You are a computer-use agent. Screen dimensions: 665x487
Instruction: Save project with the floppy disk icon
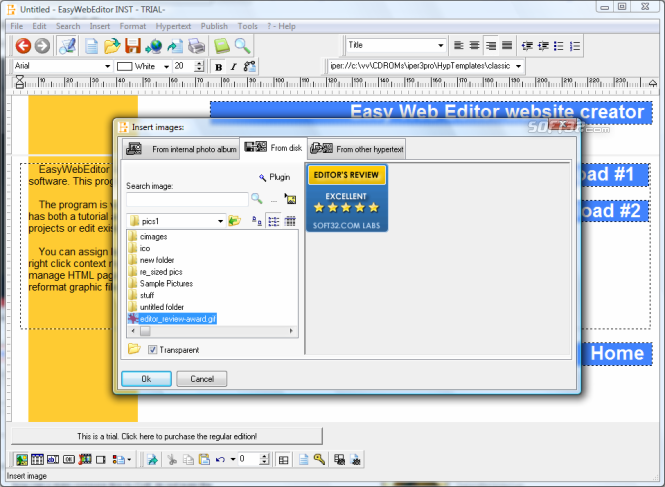133,46
